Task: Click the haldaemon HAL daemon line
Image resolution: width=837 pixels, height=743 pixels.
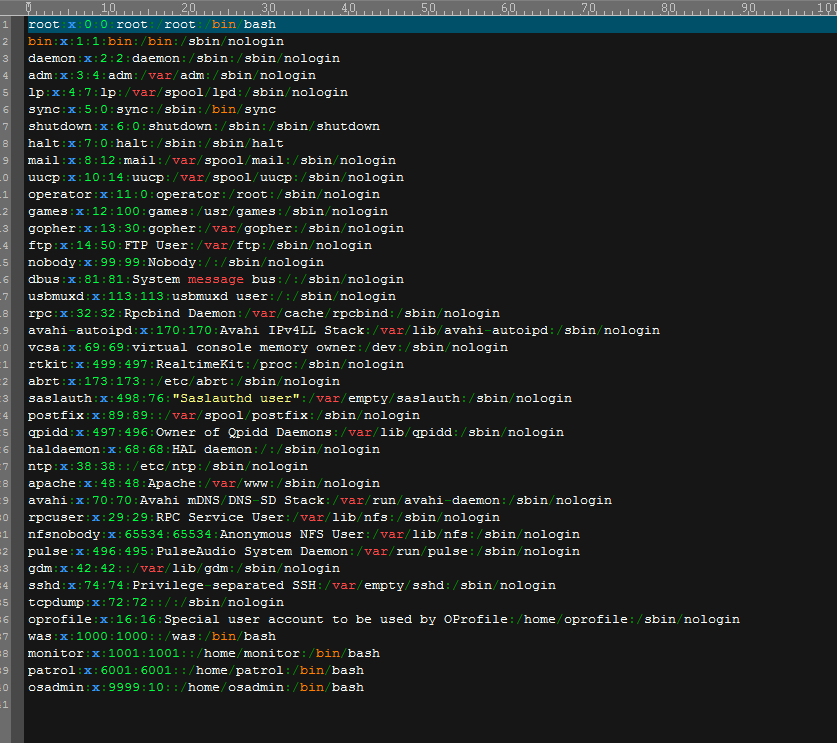Action: (x=204, y=450)
